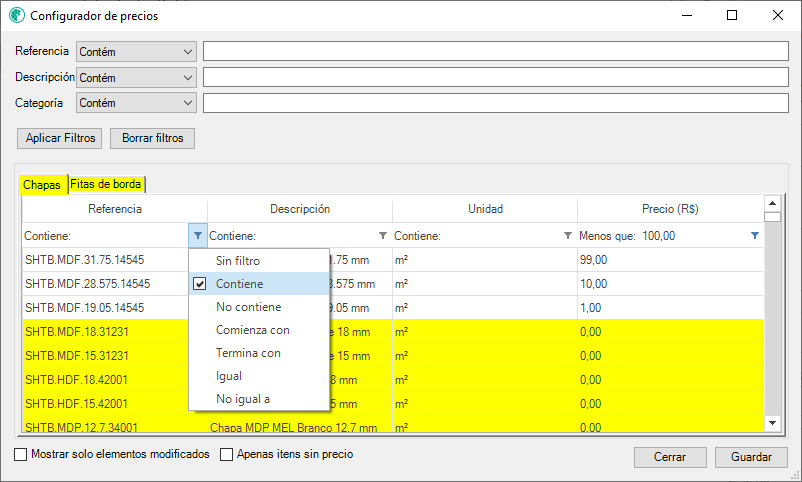Pick Termina con filter option
This screenshot has width=802, height=482.
pos(259,353)
